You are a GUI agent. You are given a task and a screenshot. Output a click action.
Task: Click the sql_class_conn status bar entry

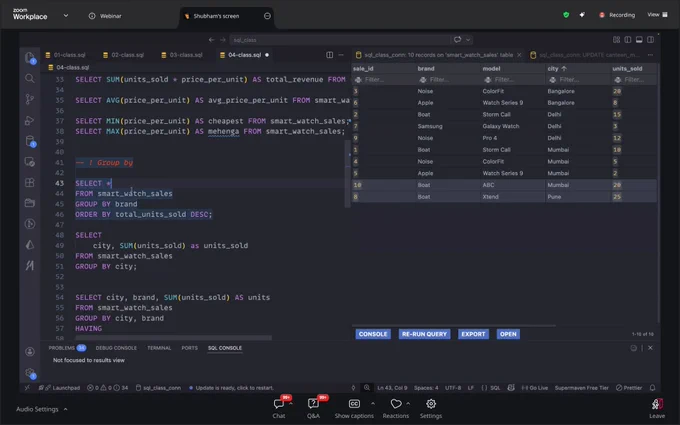[158, 388]
